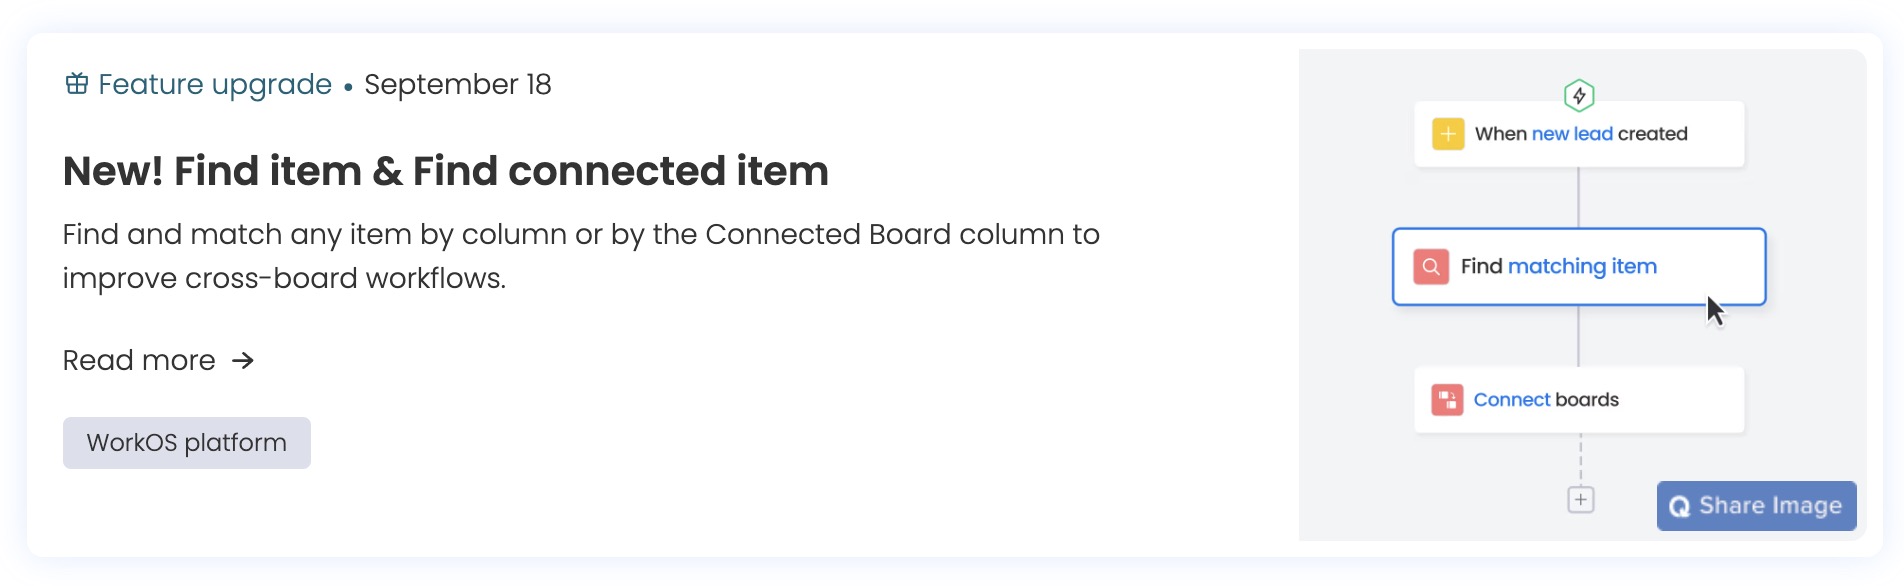Click the small plus icon below Connect boards
This screenshot has height=586, width=1904.
click(x=1580, y=499)
